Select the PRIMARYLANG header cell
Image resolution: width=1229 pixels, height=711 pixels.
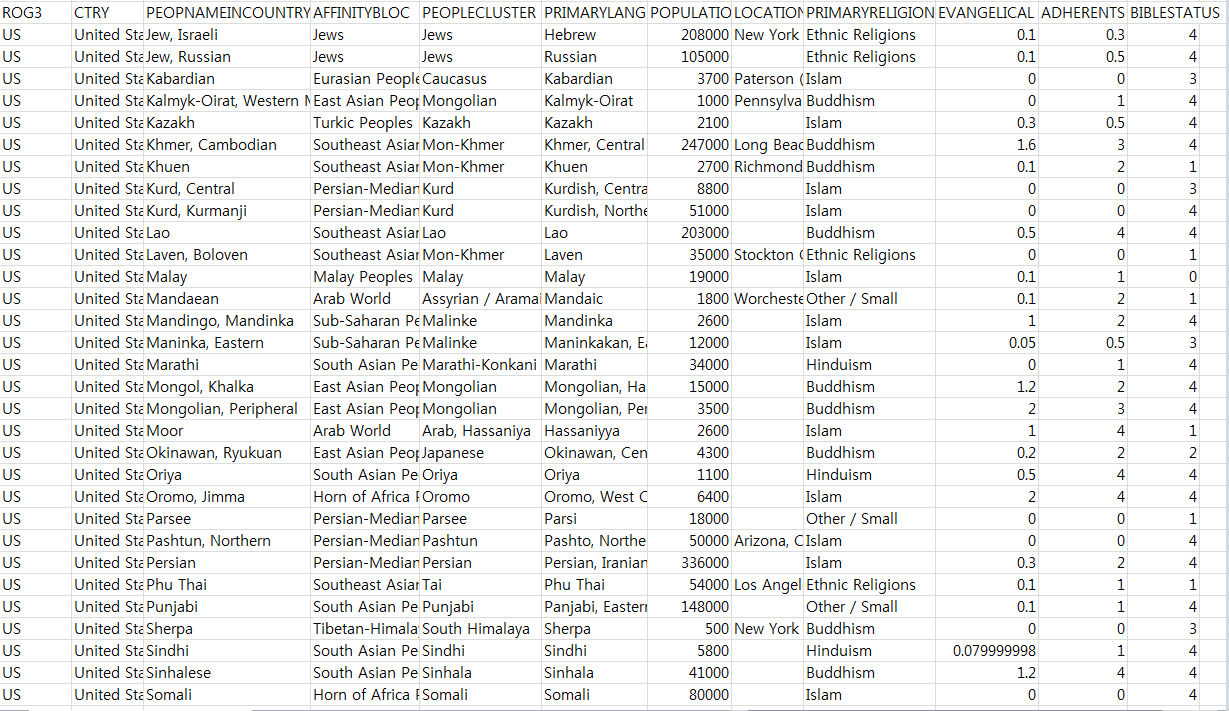click(595, 13)
